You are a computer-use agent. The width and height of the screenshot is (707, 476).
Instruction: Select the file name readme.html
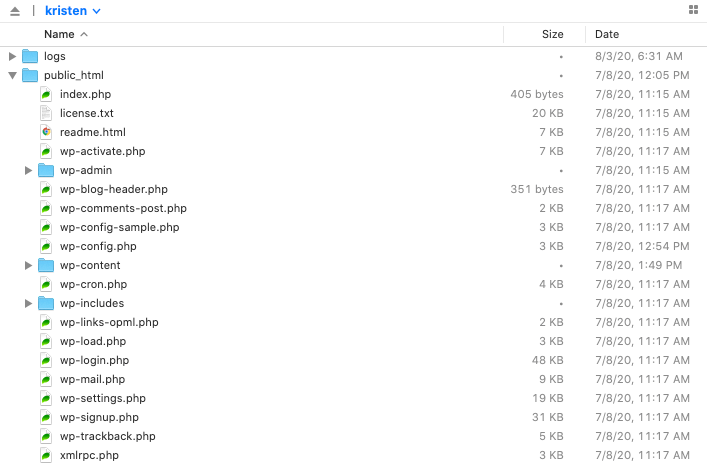92,132
